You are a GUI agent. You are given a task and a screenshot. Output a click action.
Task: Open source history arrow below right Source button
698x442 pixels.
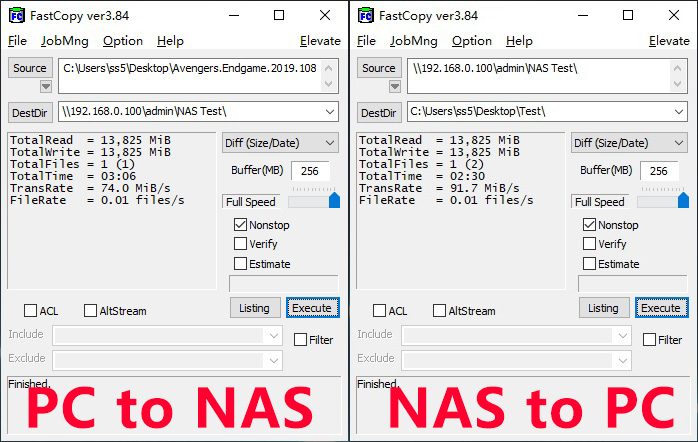coord(394,86)
